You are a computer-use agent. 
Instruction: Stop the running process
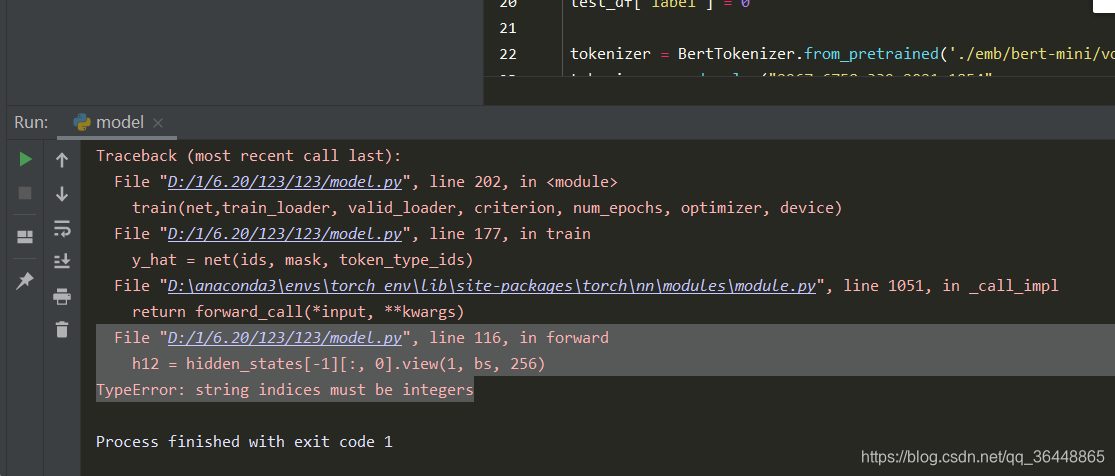pyautogui.click(x=25, y=193)
